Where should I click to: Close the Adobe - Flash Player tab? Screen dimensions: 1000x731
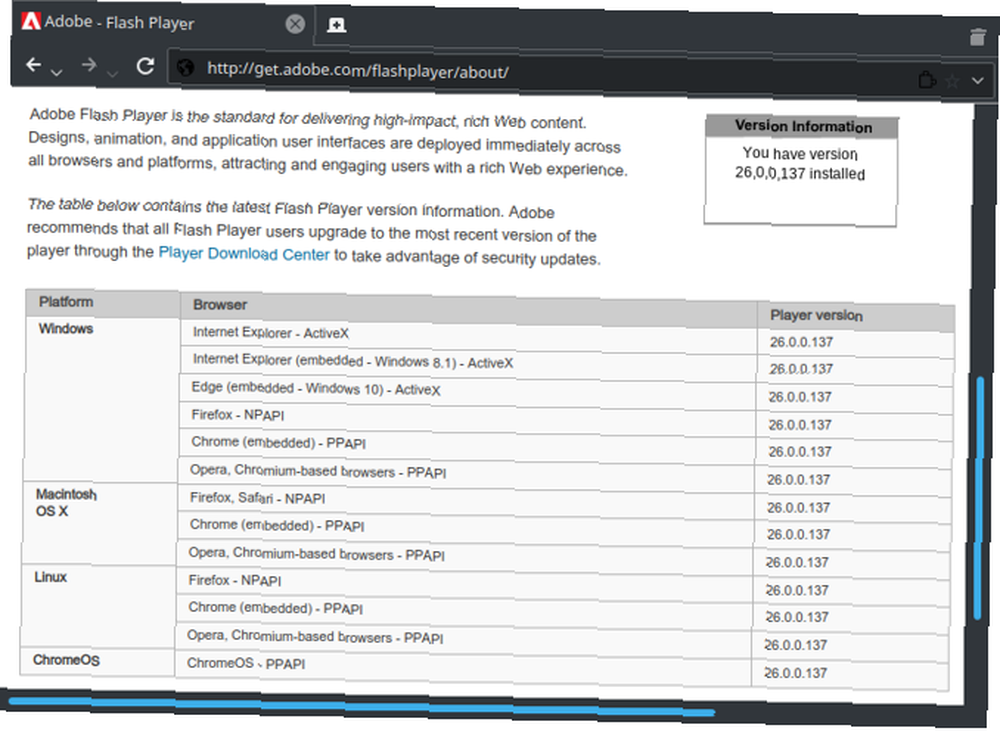295,25
